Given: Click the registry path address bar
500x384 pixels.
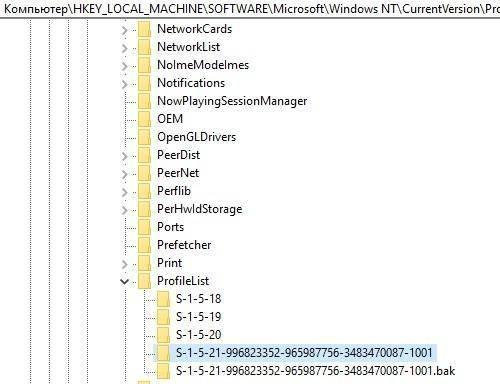Looking at the screenshot, I should point(250,9).
